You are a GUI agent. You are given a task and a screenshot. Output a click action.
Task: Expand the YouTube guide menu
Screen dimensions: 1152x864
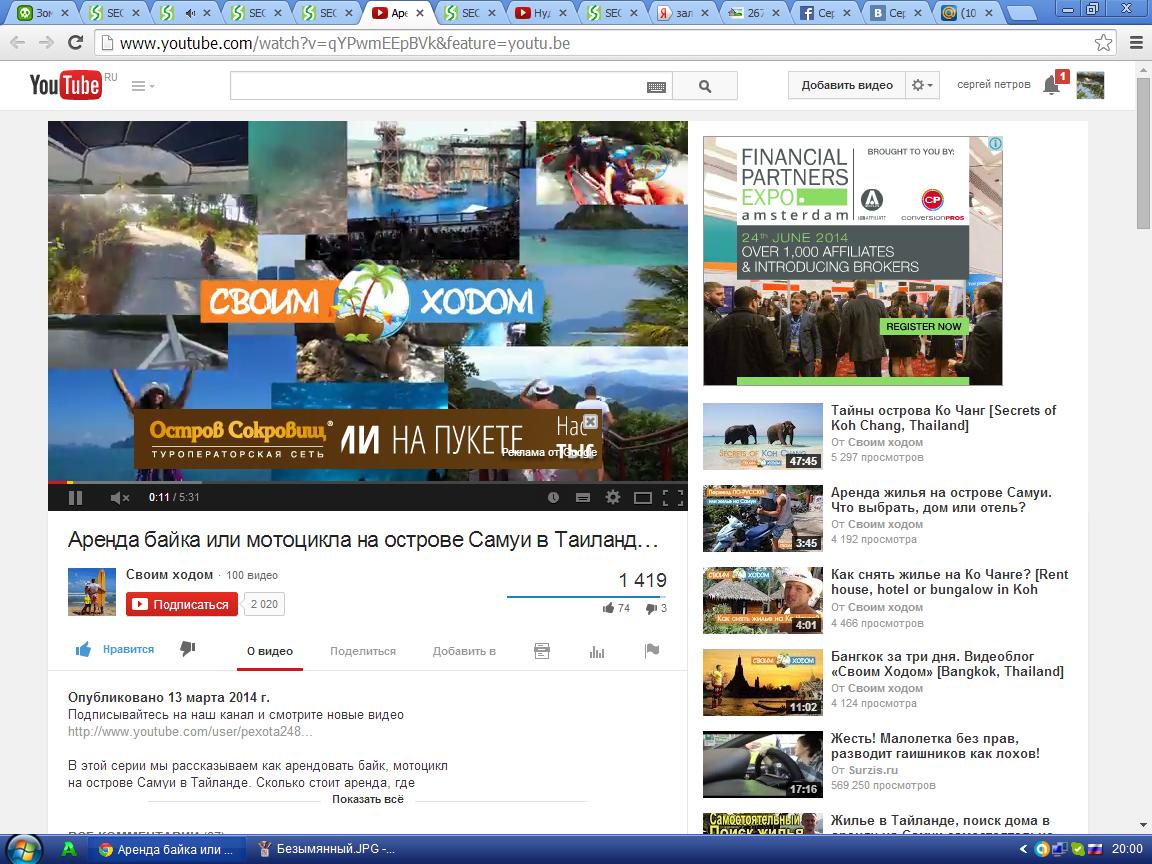(x=143, y=86)
